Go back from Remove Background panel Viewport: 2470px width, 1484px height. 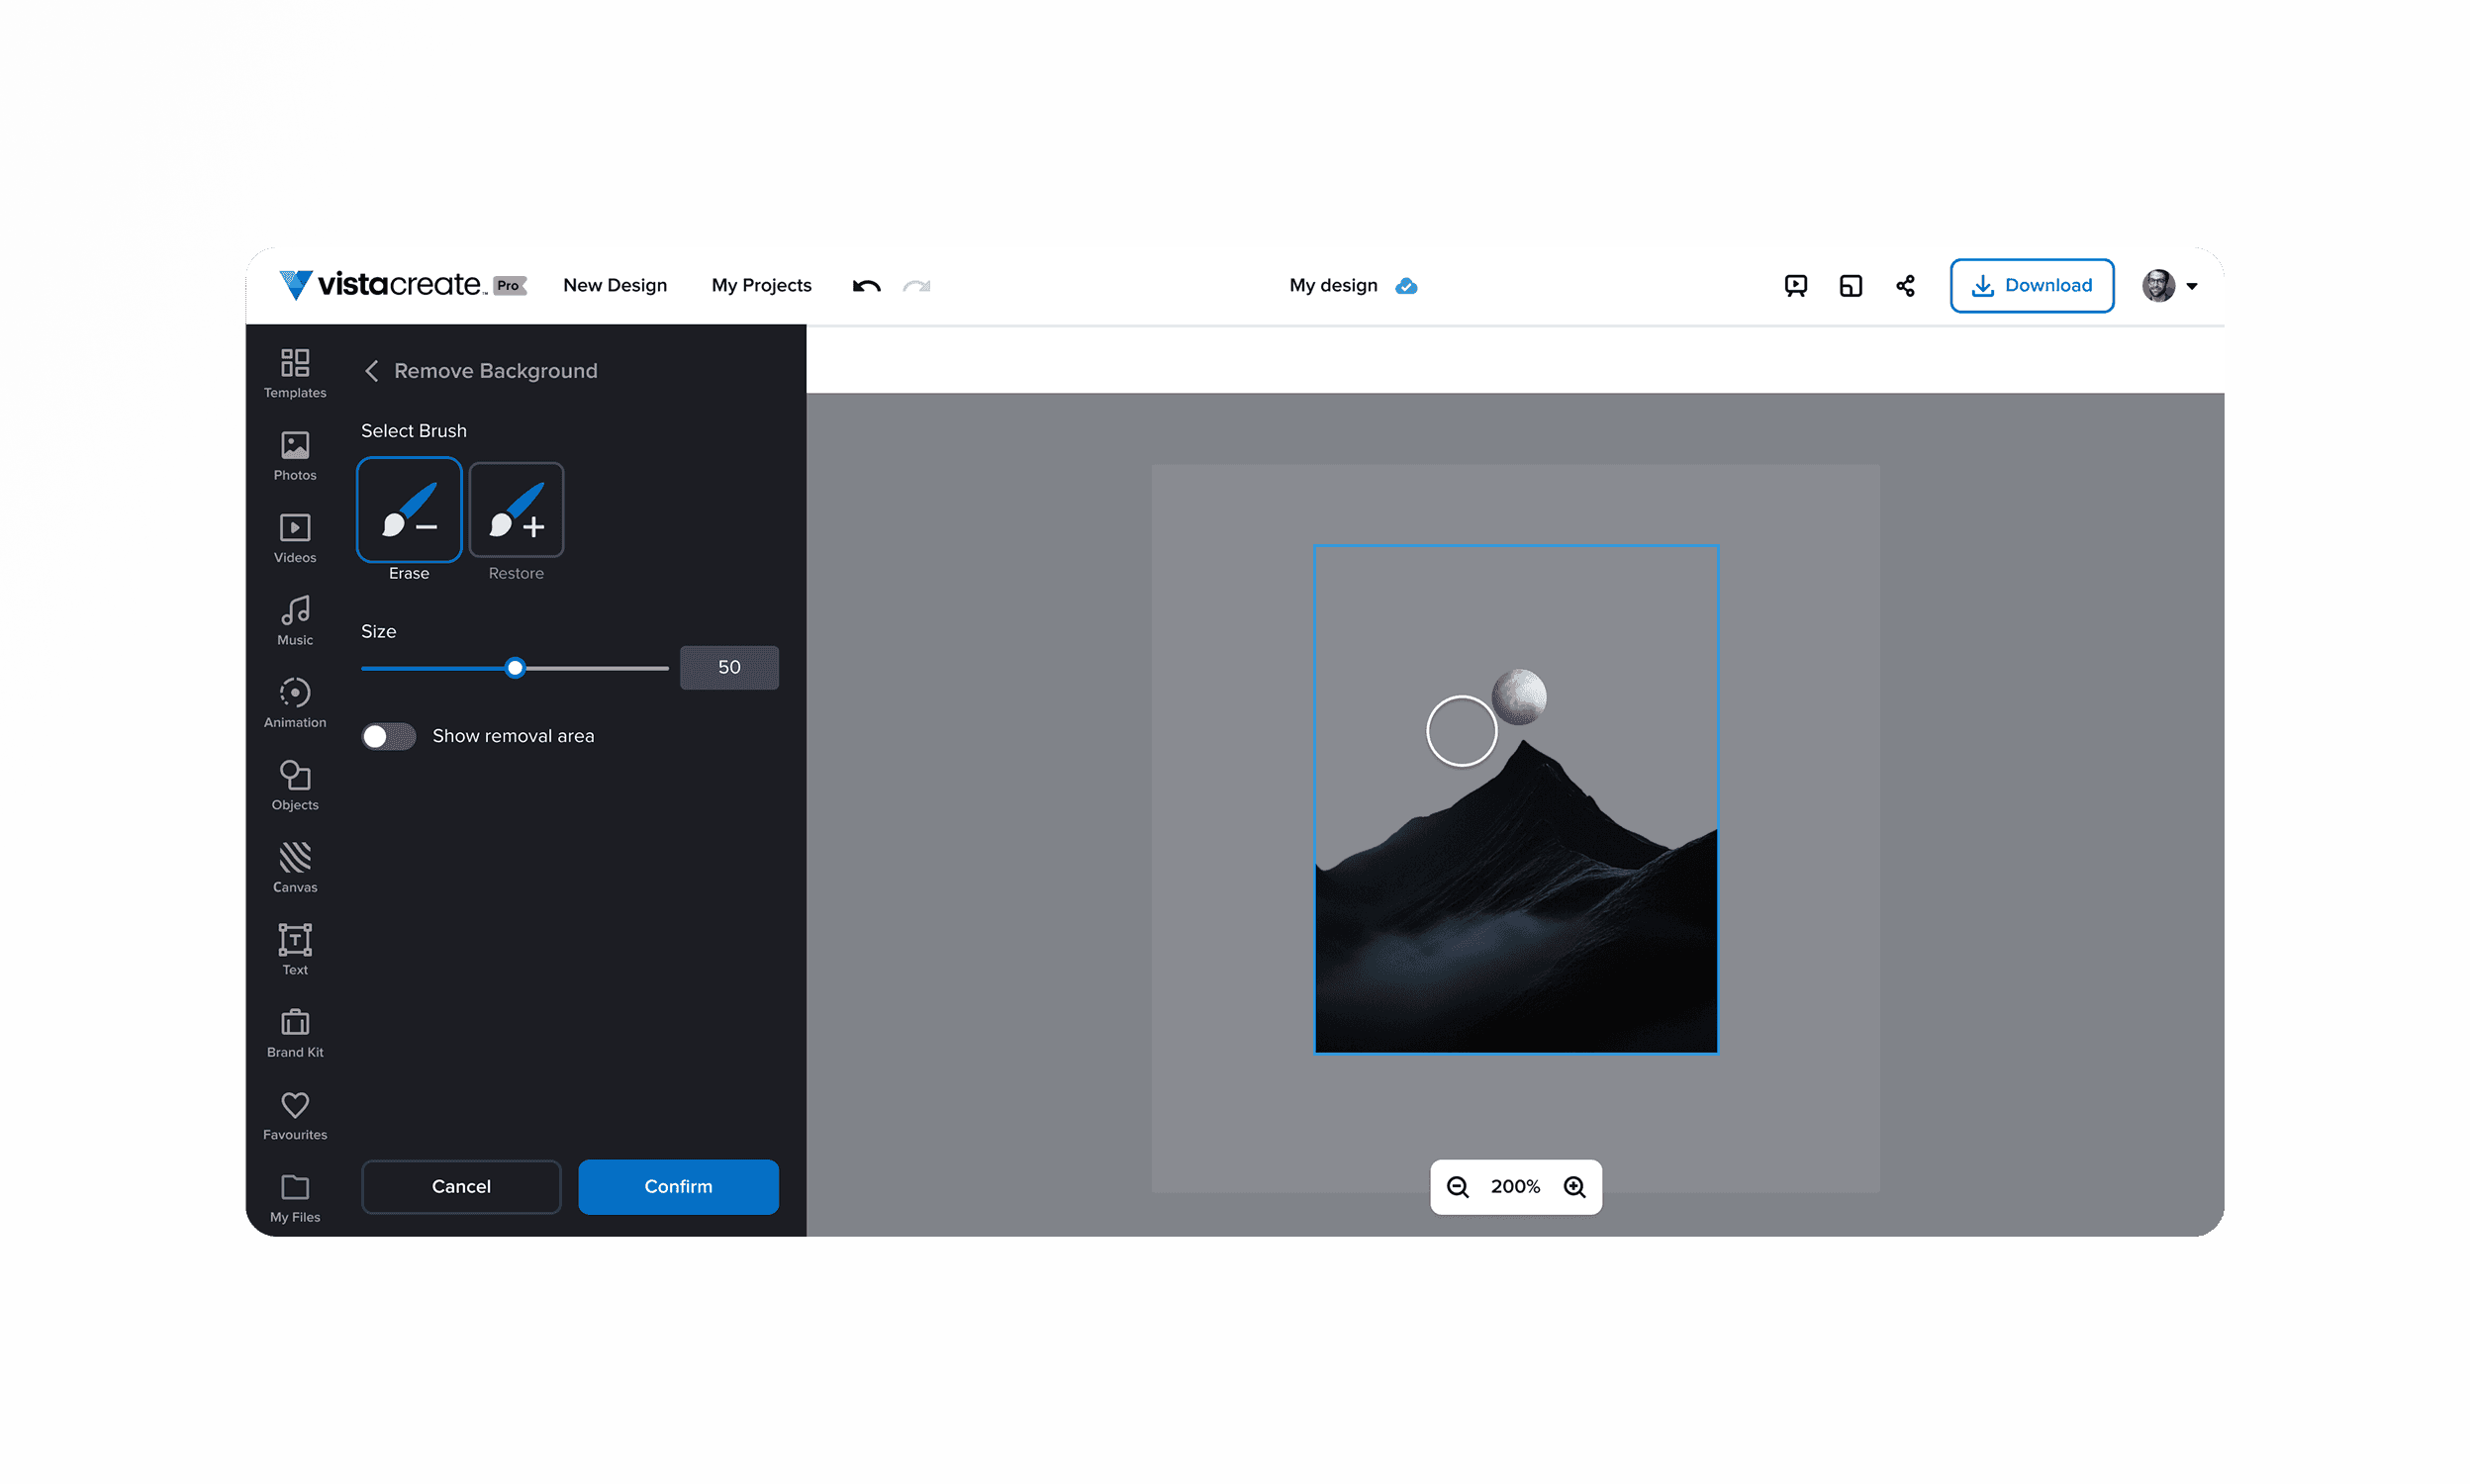371,371
